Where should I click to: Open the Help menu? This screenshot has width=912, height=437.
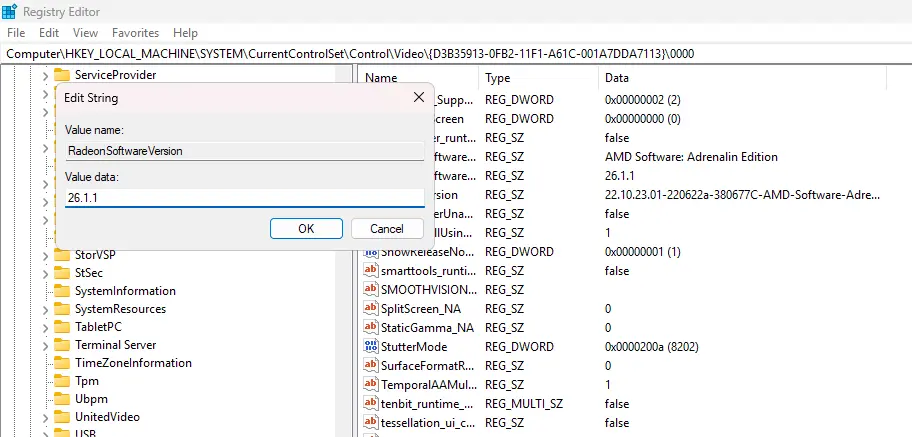(x=186, y=33)
